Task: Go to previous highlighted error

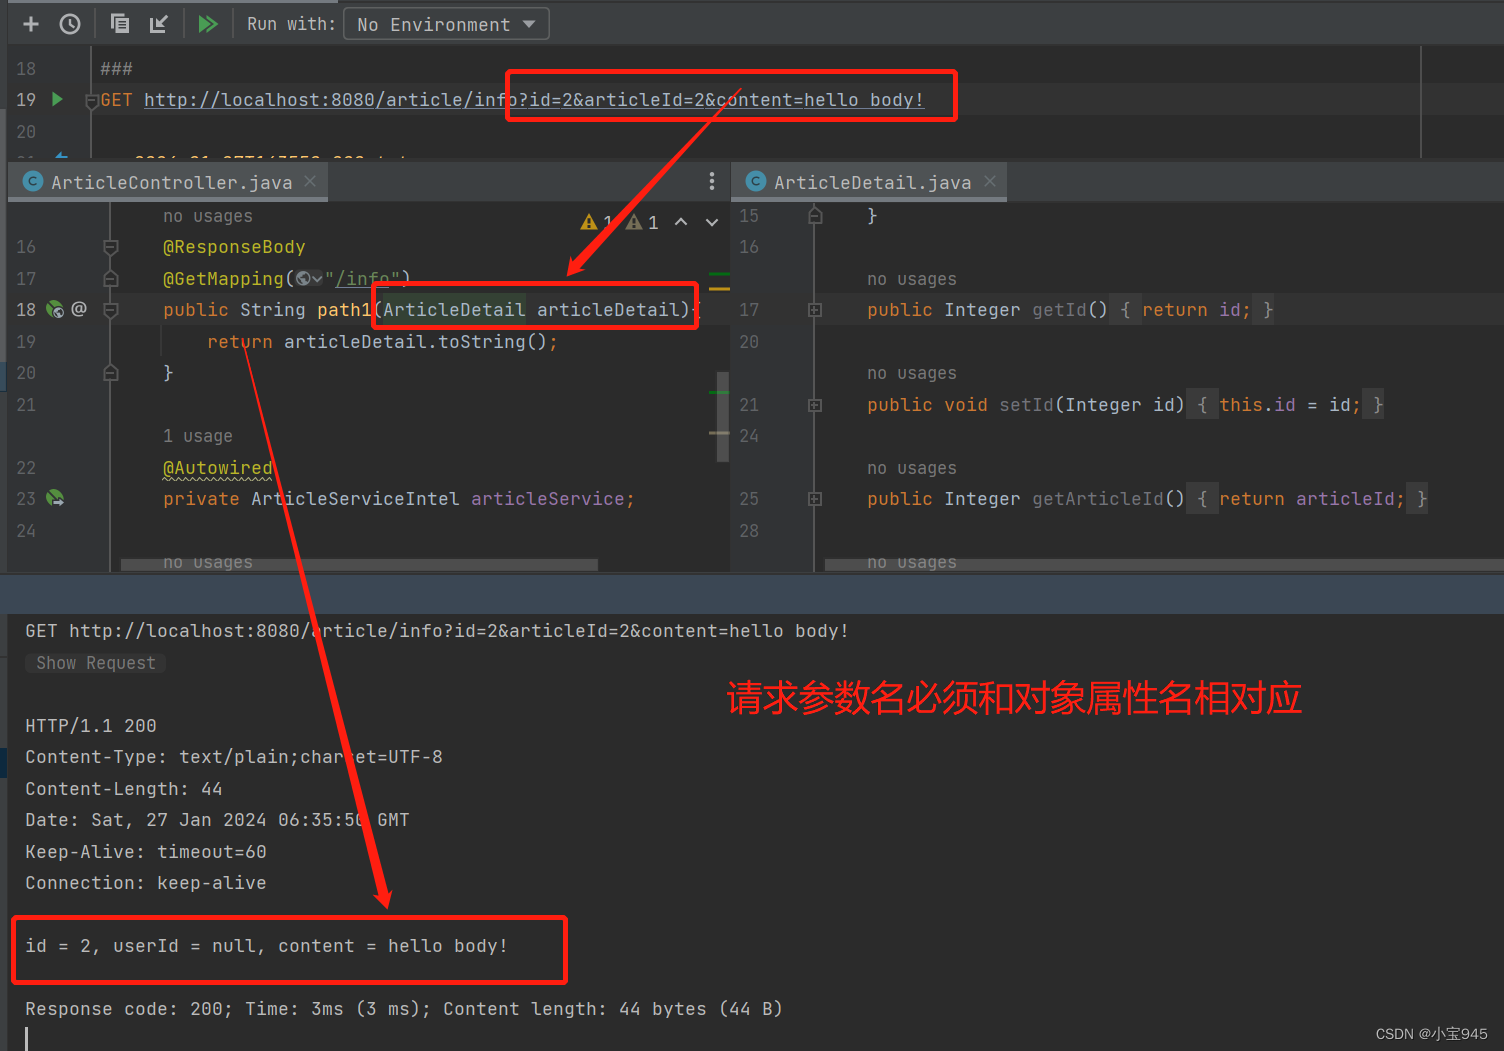Action: (x=681, y=222)
